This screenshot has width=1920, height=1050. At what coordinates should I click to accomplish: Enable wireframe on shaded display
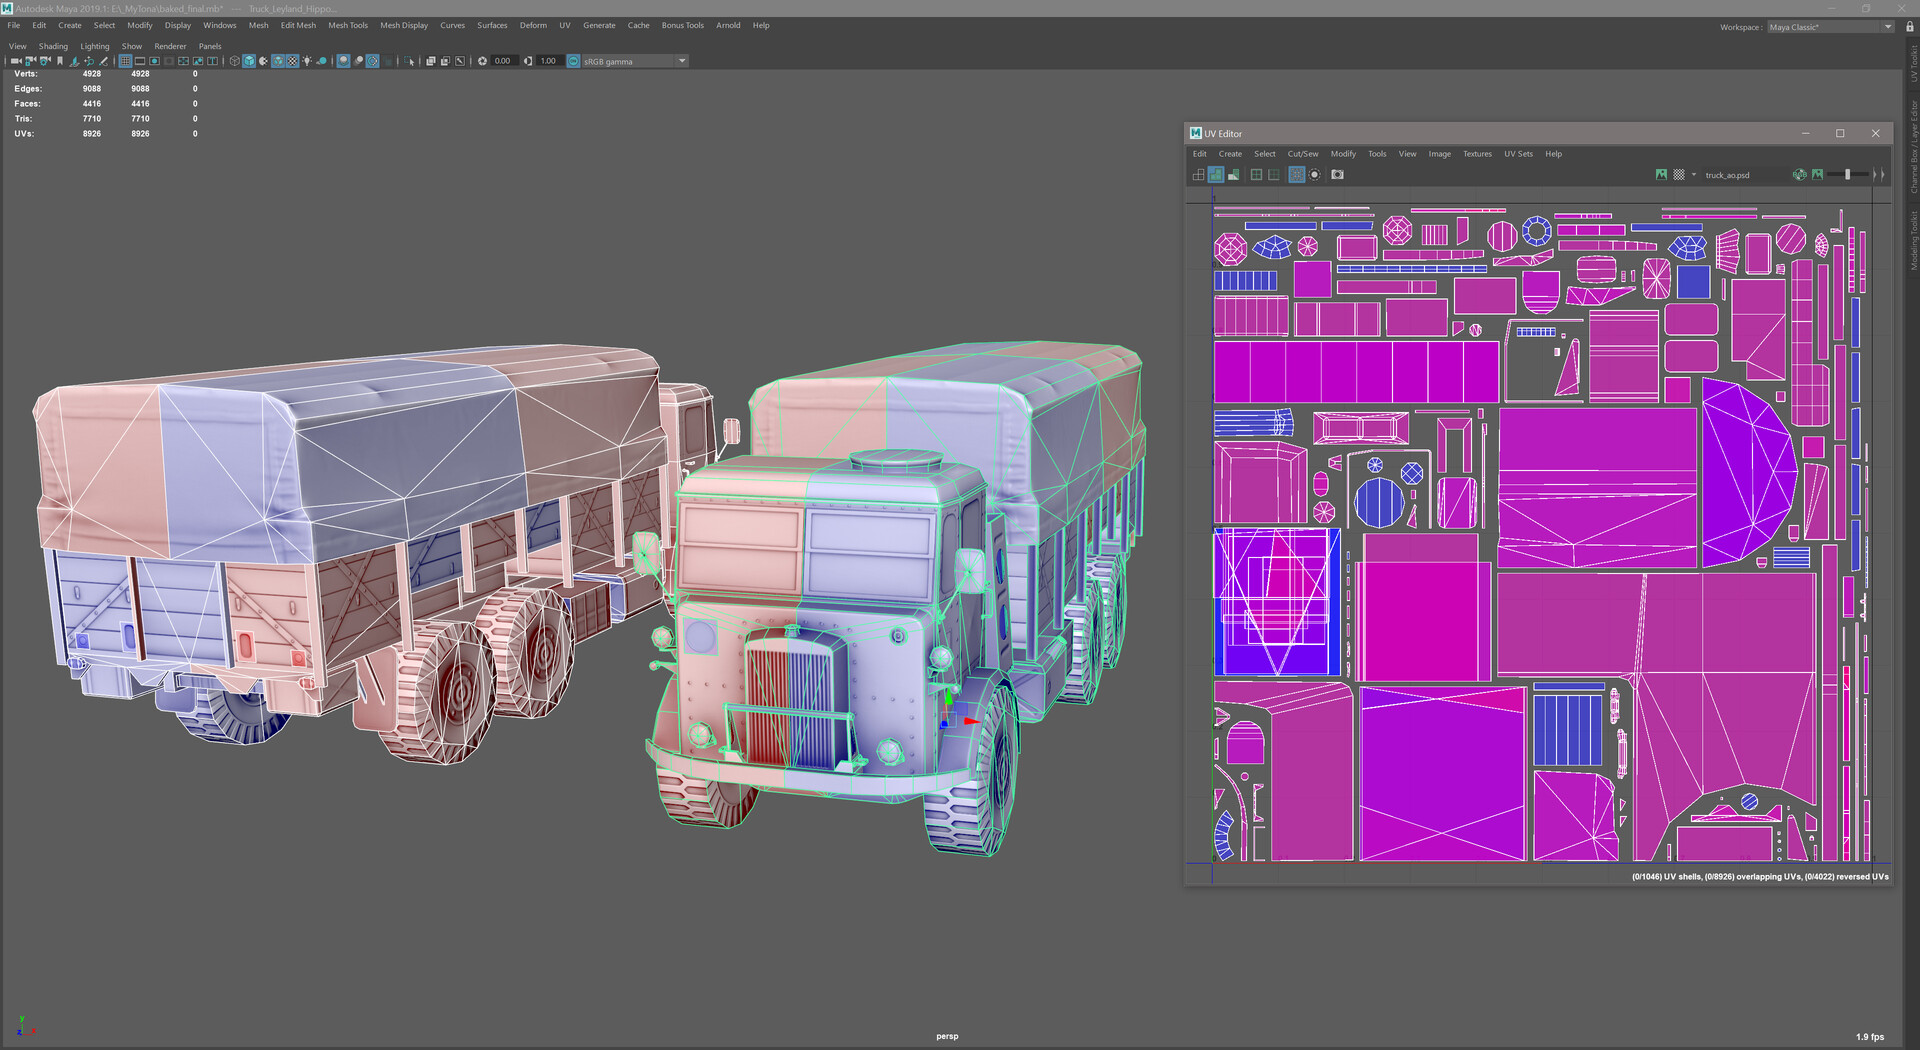point(278,61)
